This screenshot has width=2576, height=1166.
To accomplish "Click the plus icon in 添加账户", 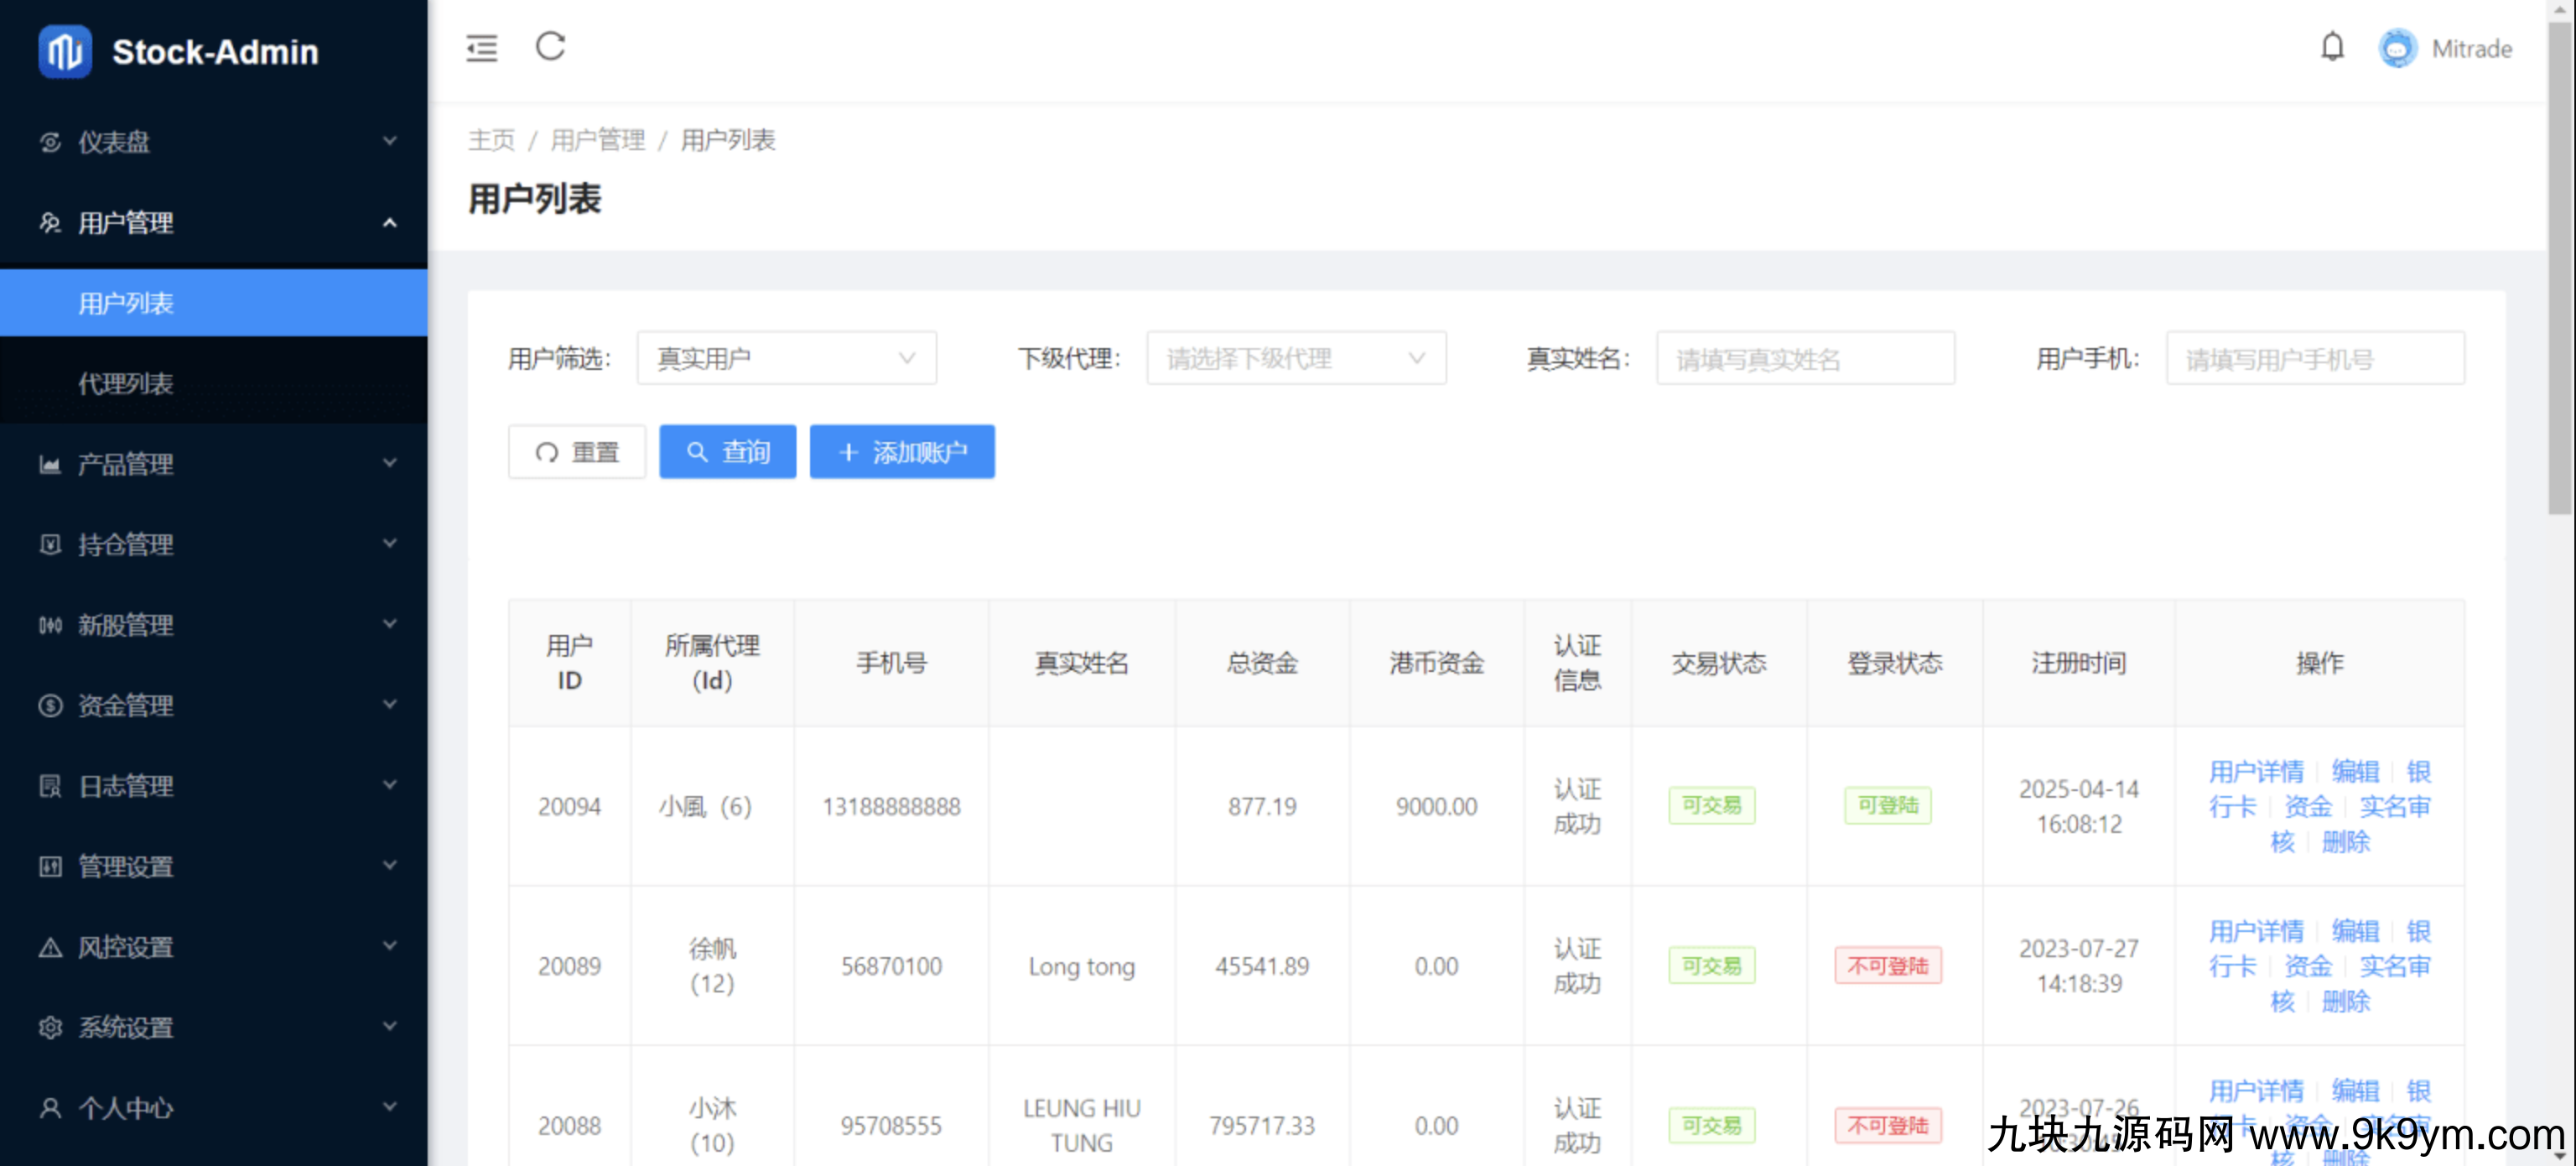I will [x=848, y=452].
